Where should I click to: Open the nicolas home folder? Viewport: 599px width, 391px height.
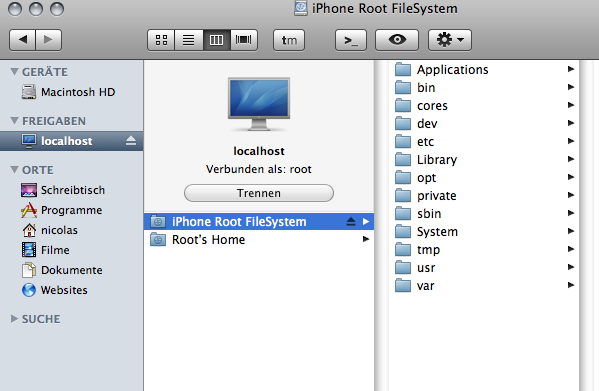pos(71,230)
